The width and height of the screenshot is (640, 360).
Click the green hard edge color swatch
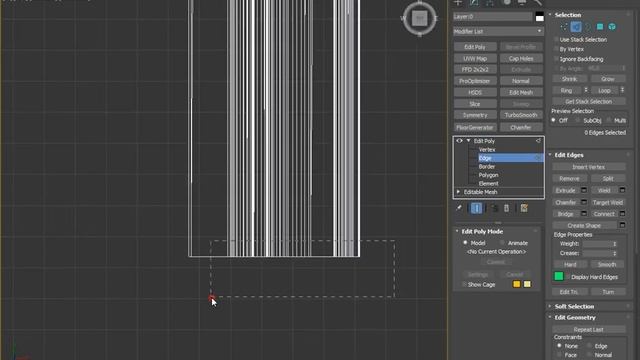pyautogui.click(x=559, y=276)
